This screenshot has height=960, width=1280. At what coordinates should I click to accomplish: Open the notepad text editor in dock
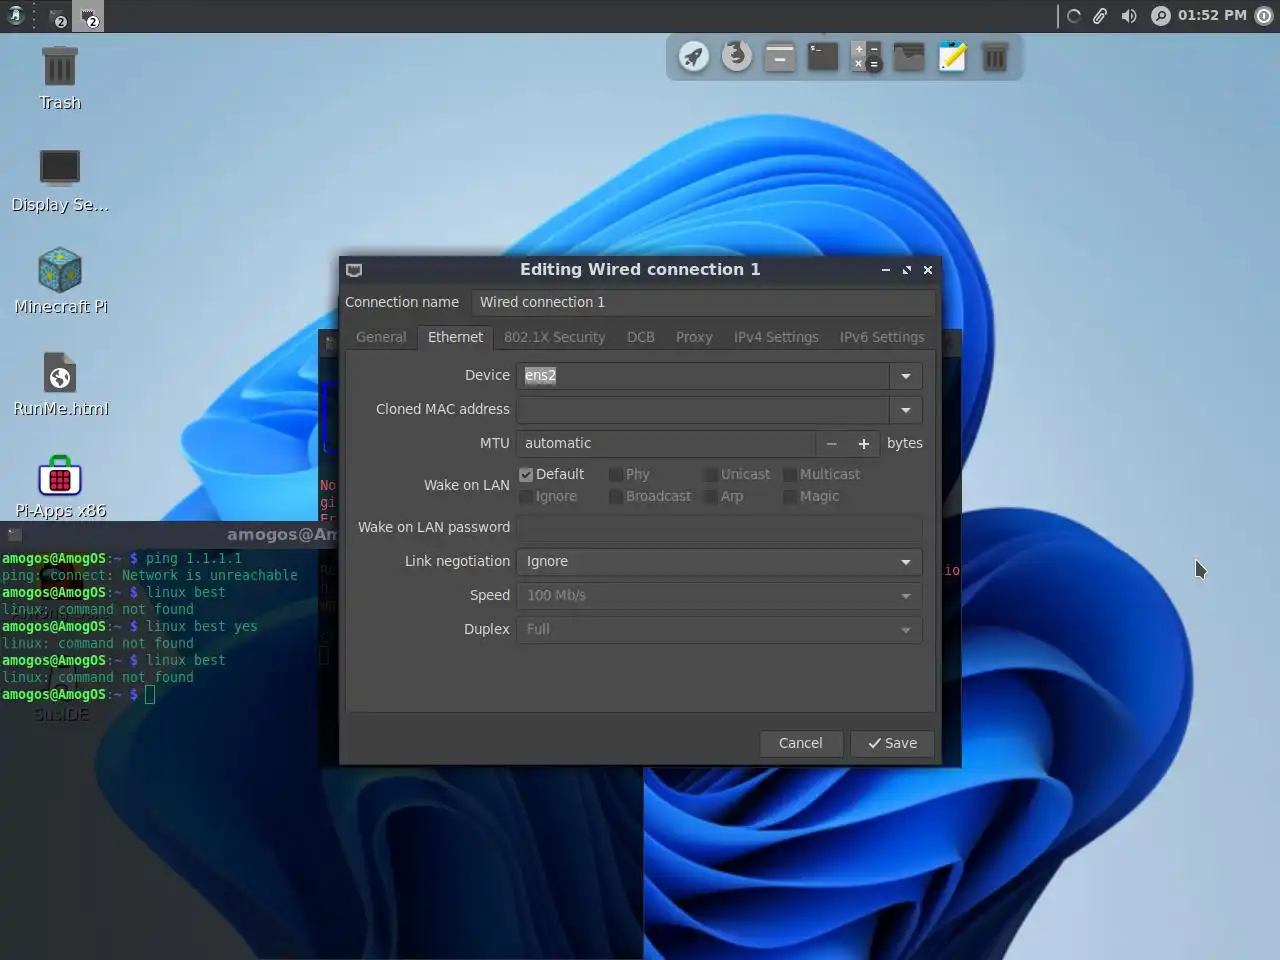coord(952,57)
